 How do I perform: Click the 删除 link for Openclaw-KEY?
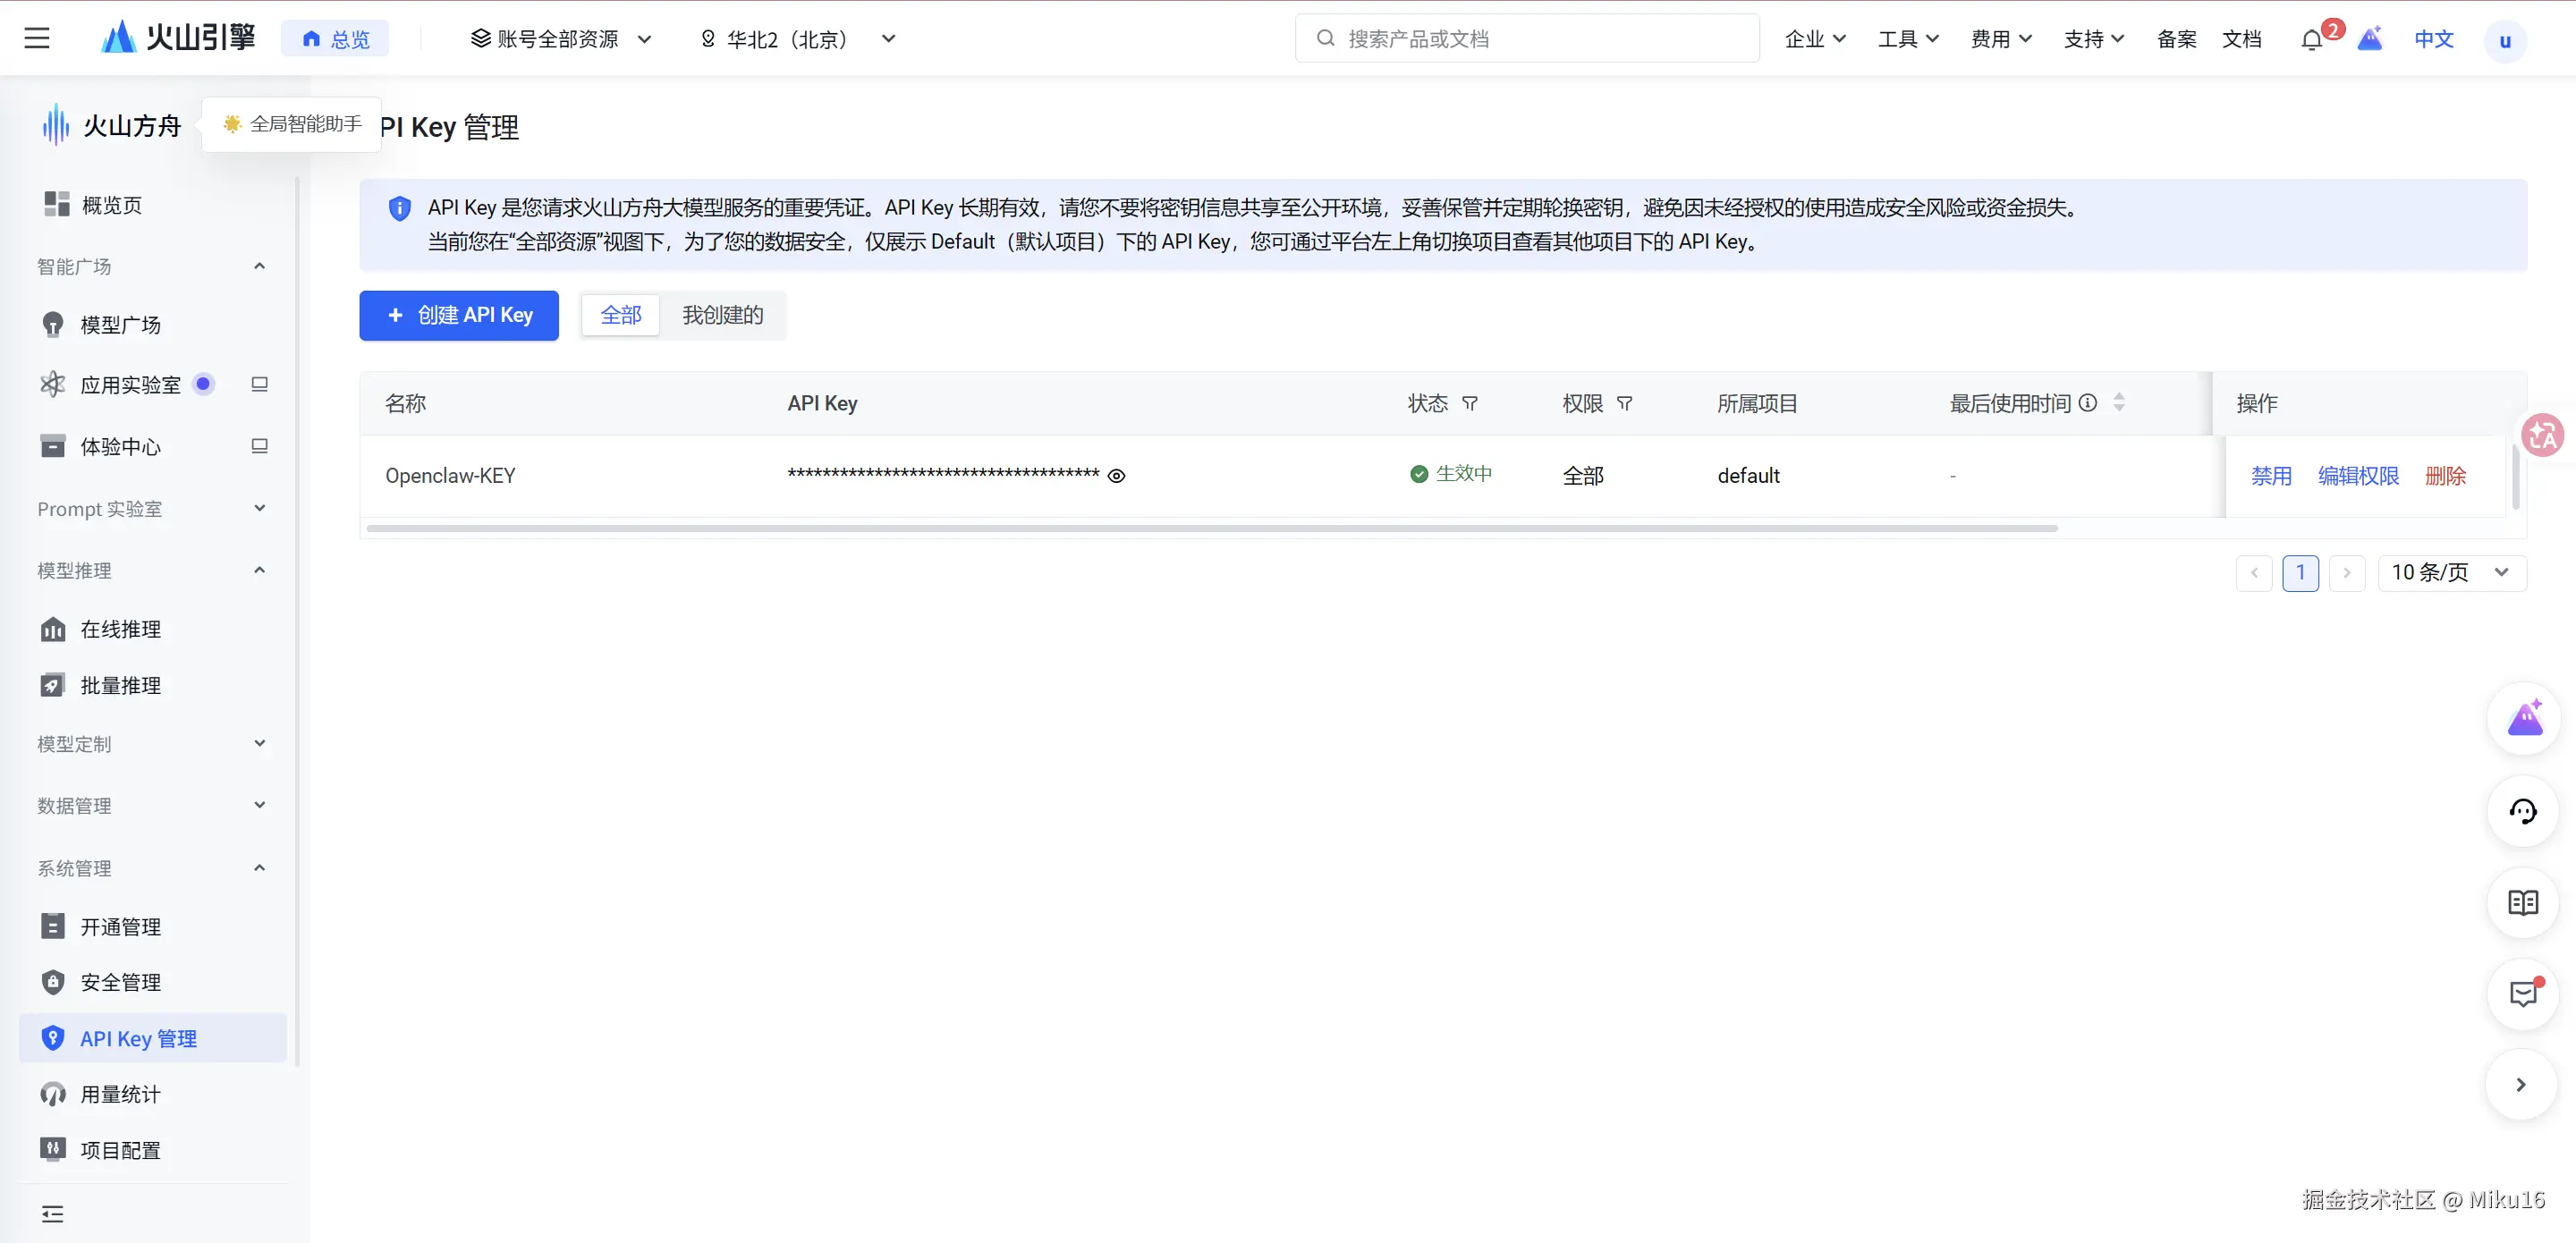[x=2445, y=476]
